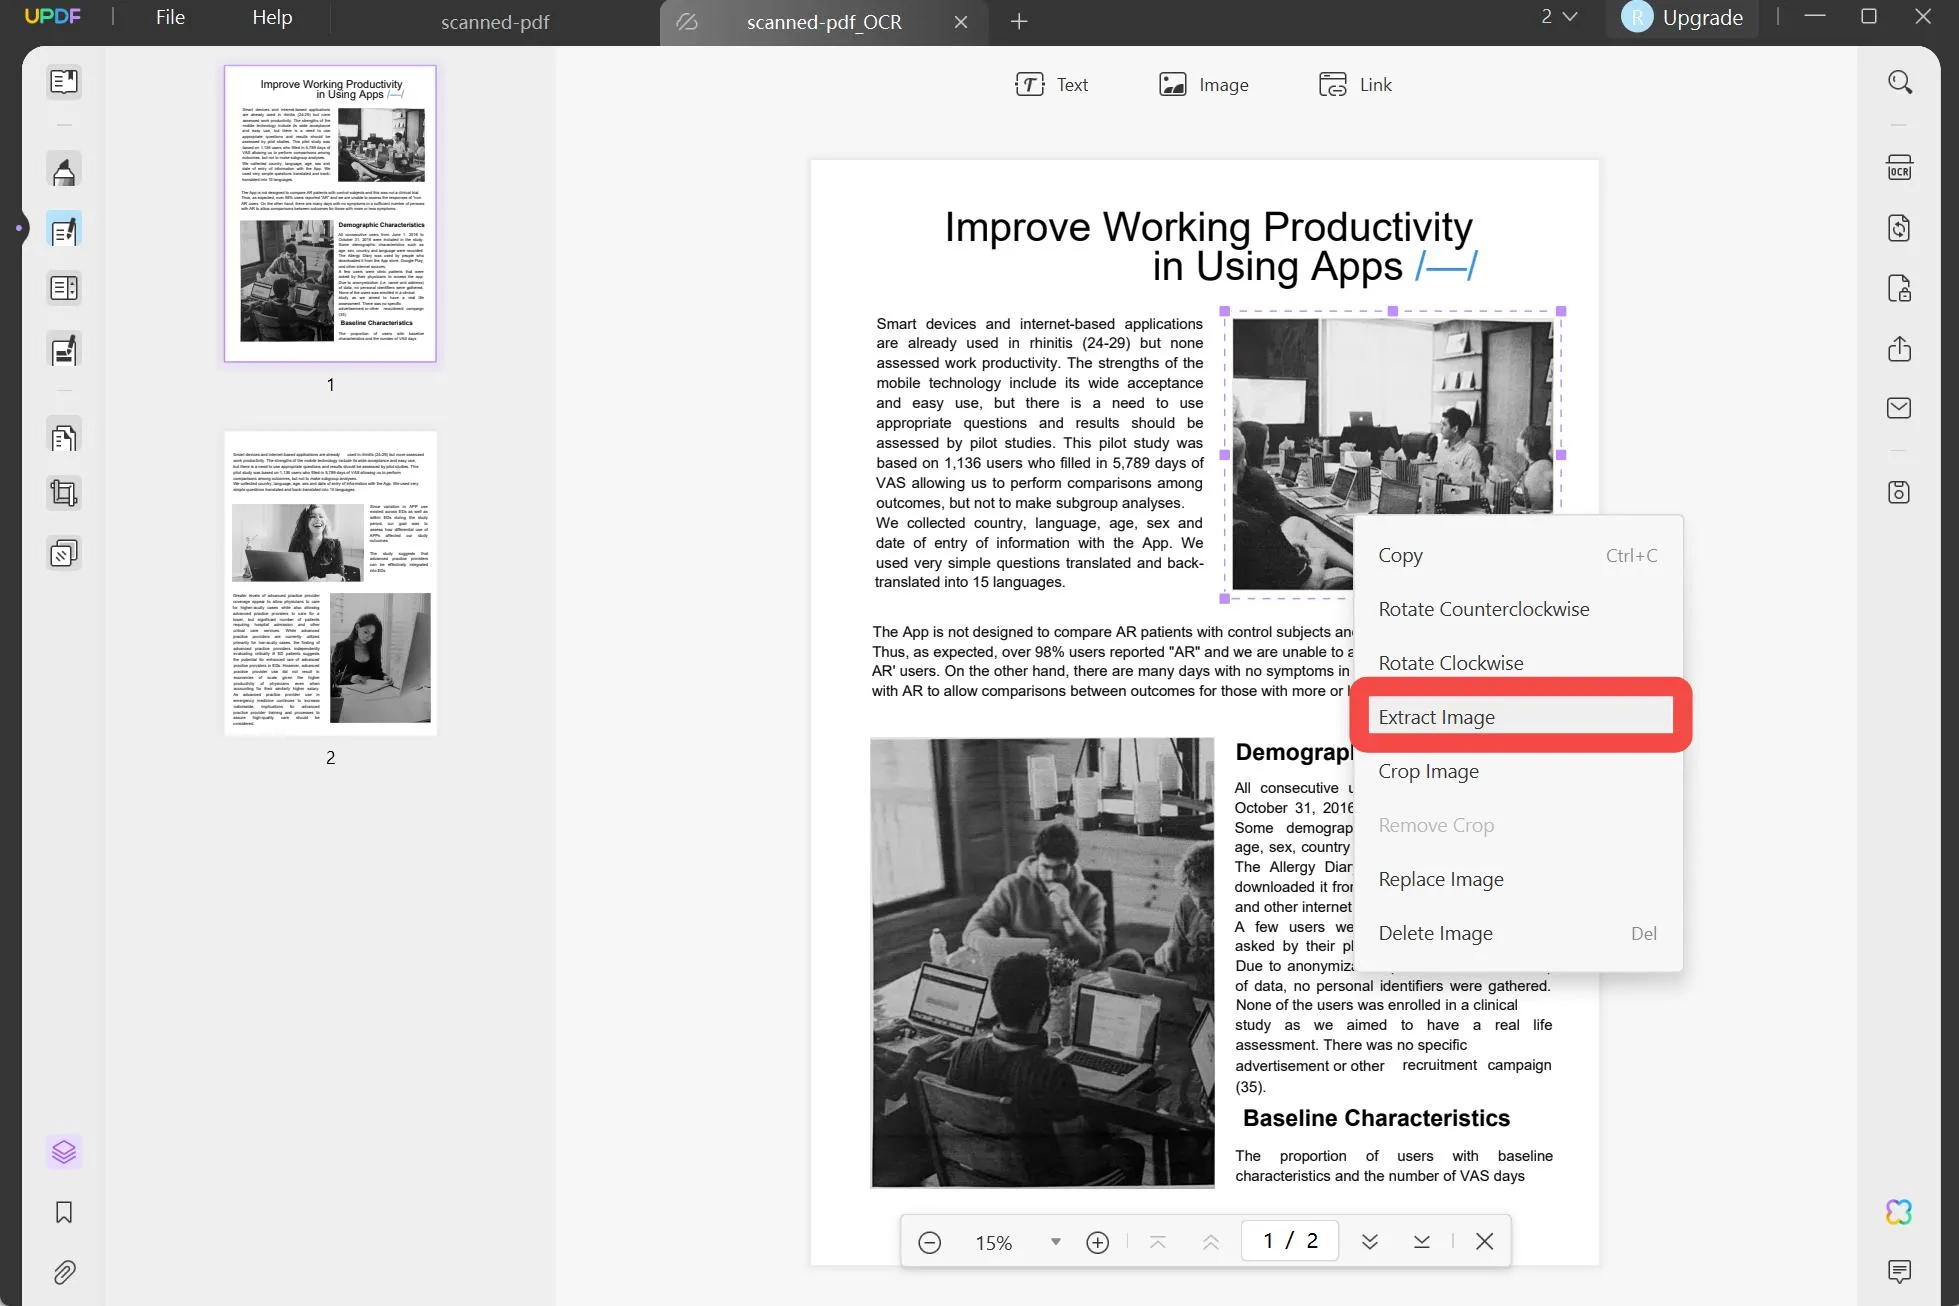This screenshot has width=1959, height=1306.
Task: Open the search magnifier in right sidebar
Action: click(x=1899, y=82)
